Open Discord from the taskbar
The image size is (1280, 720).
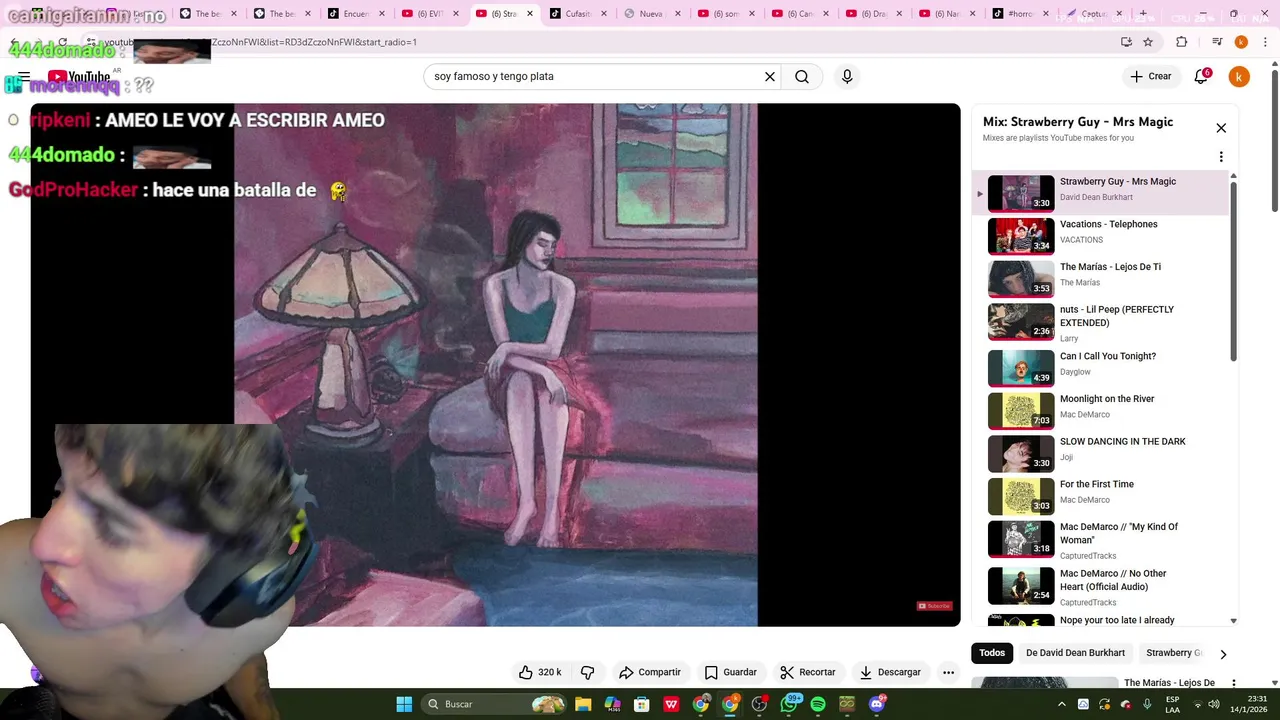877,704
